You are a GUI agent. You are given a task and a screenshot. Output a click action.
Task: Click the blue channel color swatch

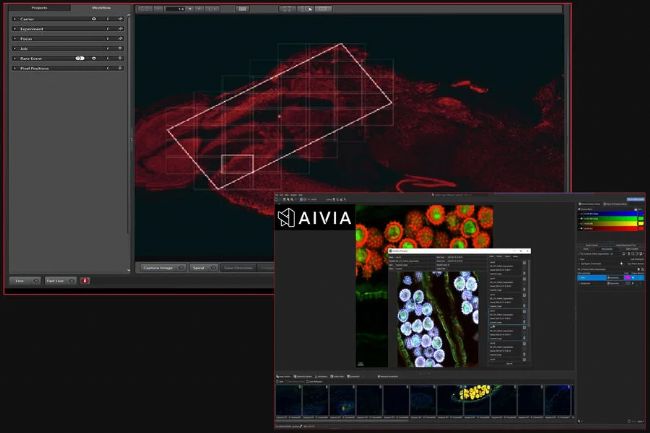point(641,214)
